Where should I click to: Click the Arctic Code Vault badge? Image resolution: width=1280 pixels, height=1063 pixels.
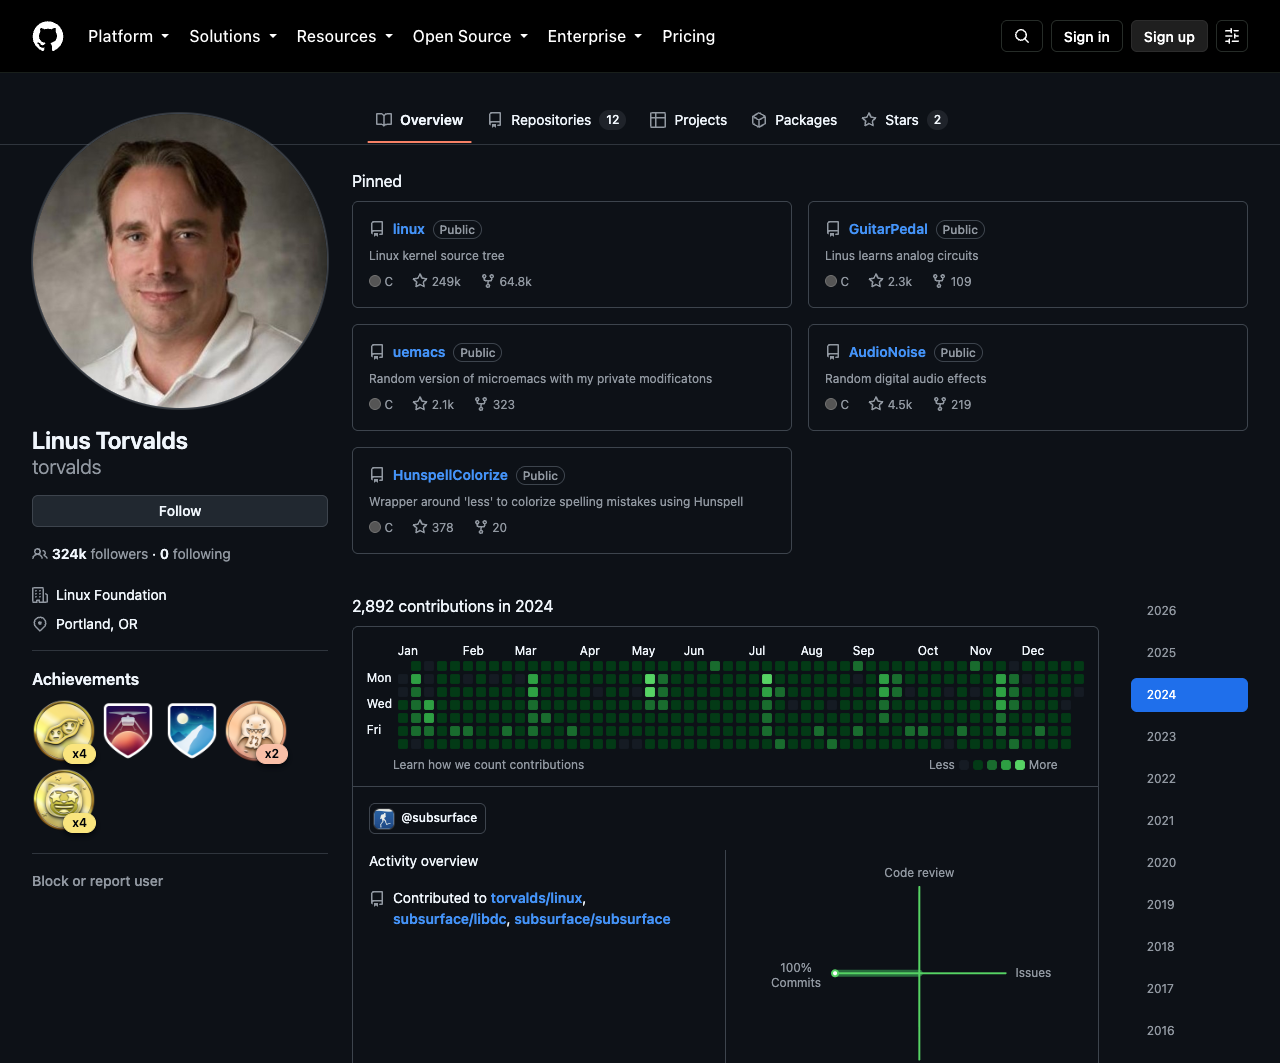pos(192,731)
